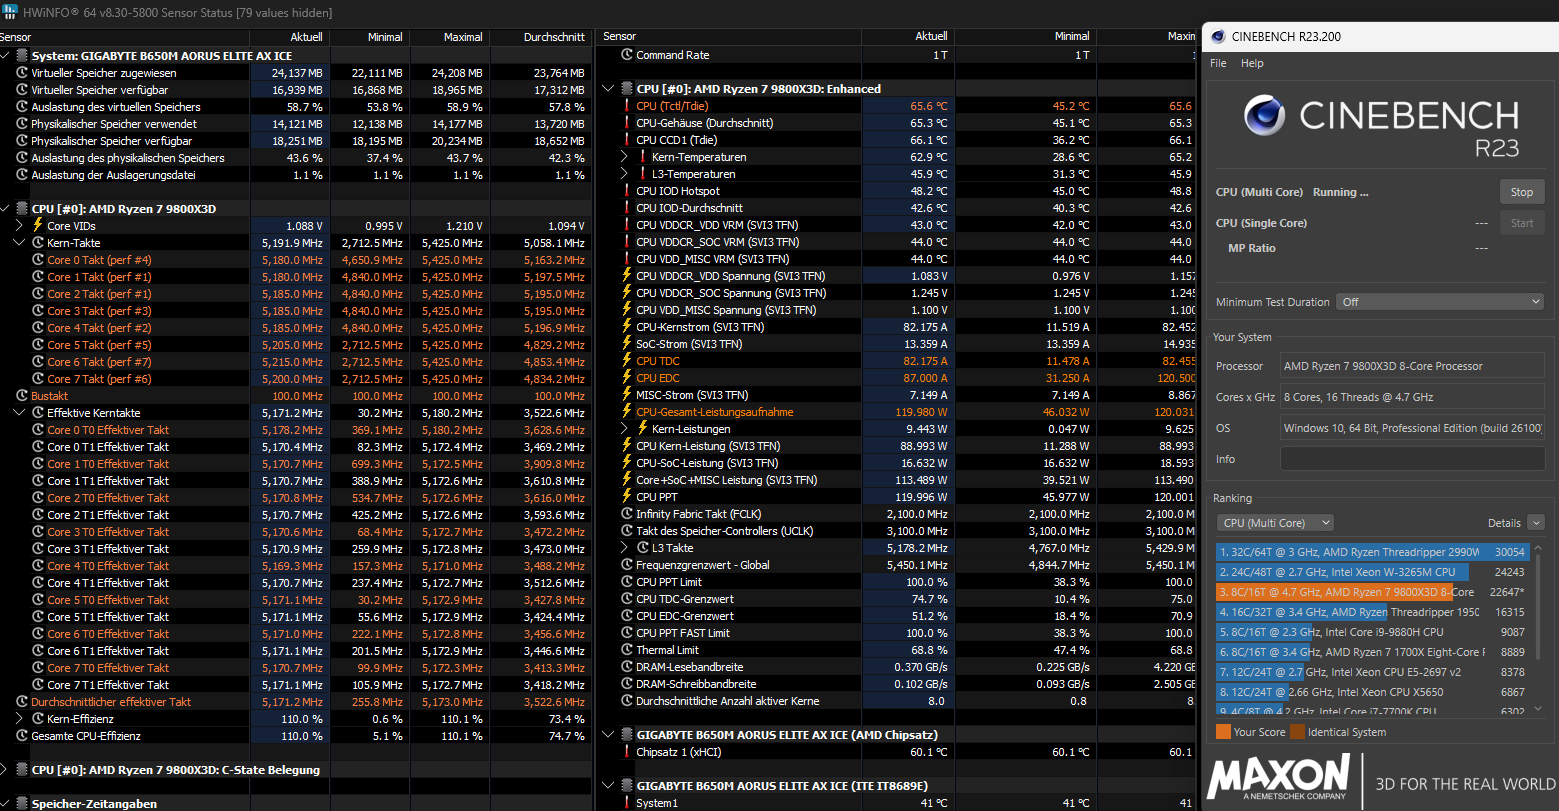Viewport: 1559px width, 811px height.
Task: Click the Durchschnitt column header
Action: (x=540, y=37)
